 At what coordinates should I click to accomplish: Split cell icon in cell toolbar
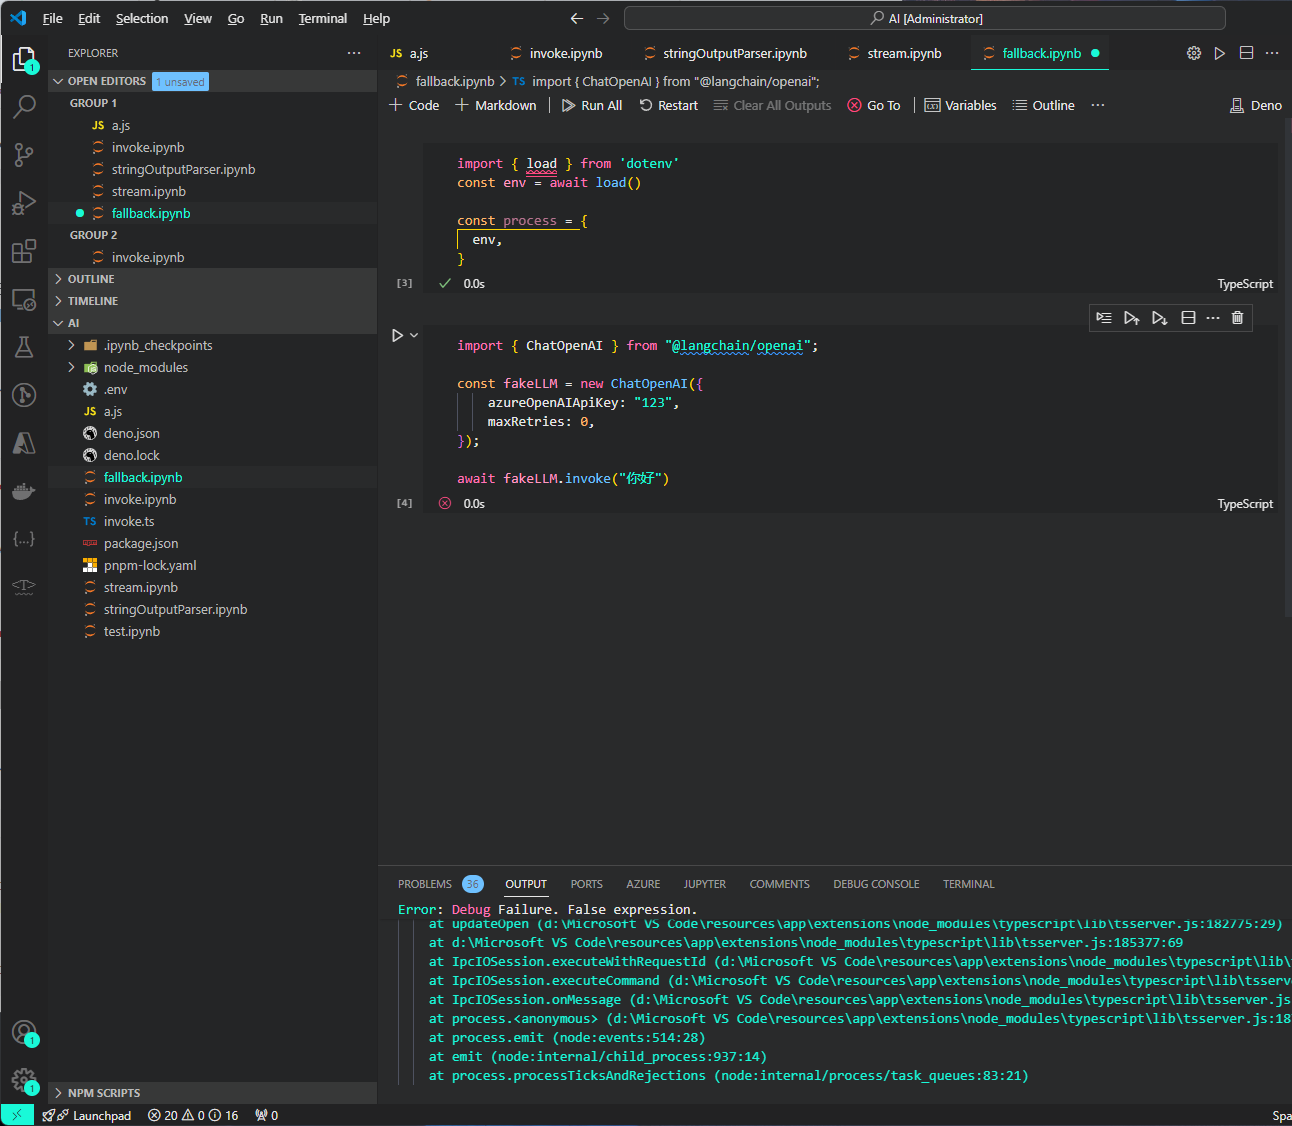tap(1188, 317)
